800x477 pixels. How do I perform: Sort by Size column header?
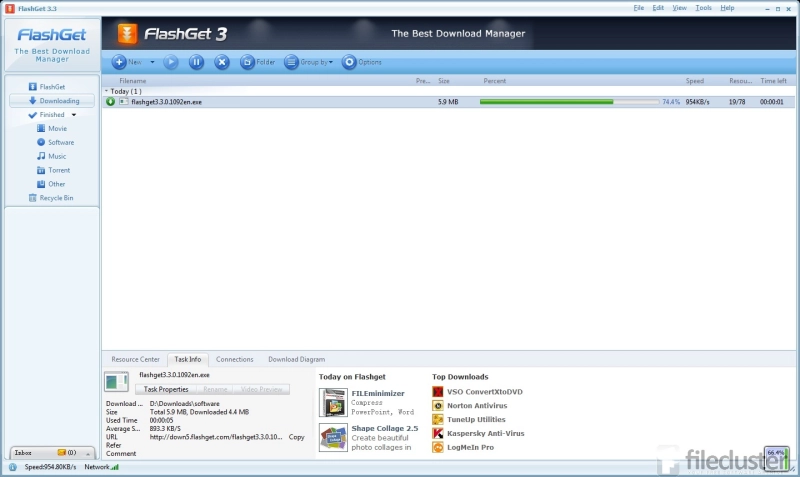click(444, 81)
